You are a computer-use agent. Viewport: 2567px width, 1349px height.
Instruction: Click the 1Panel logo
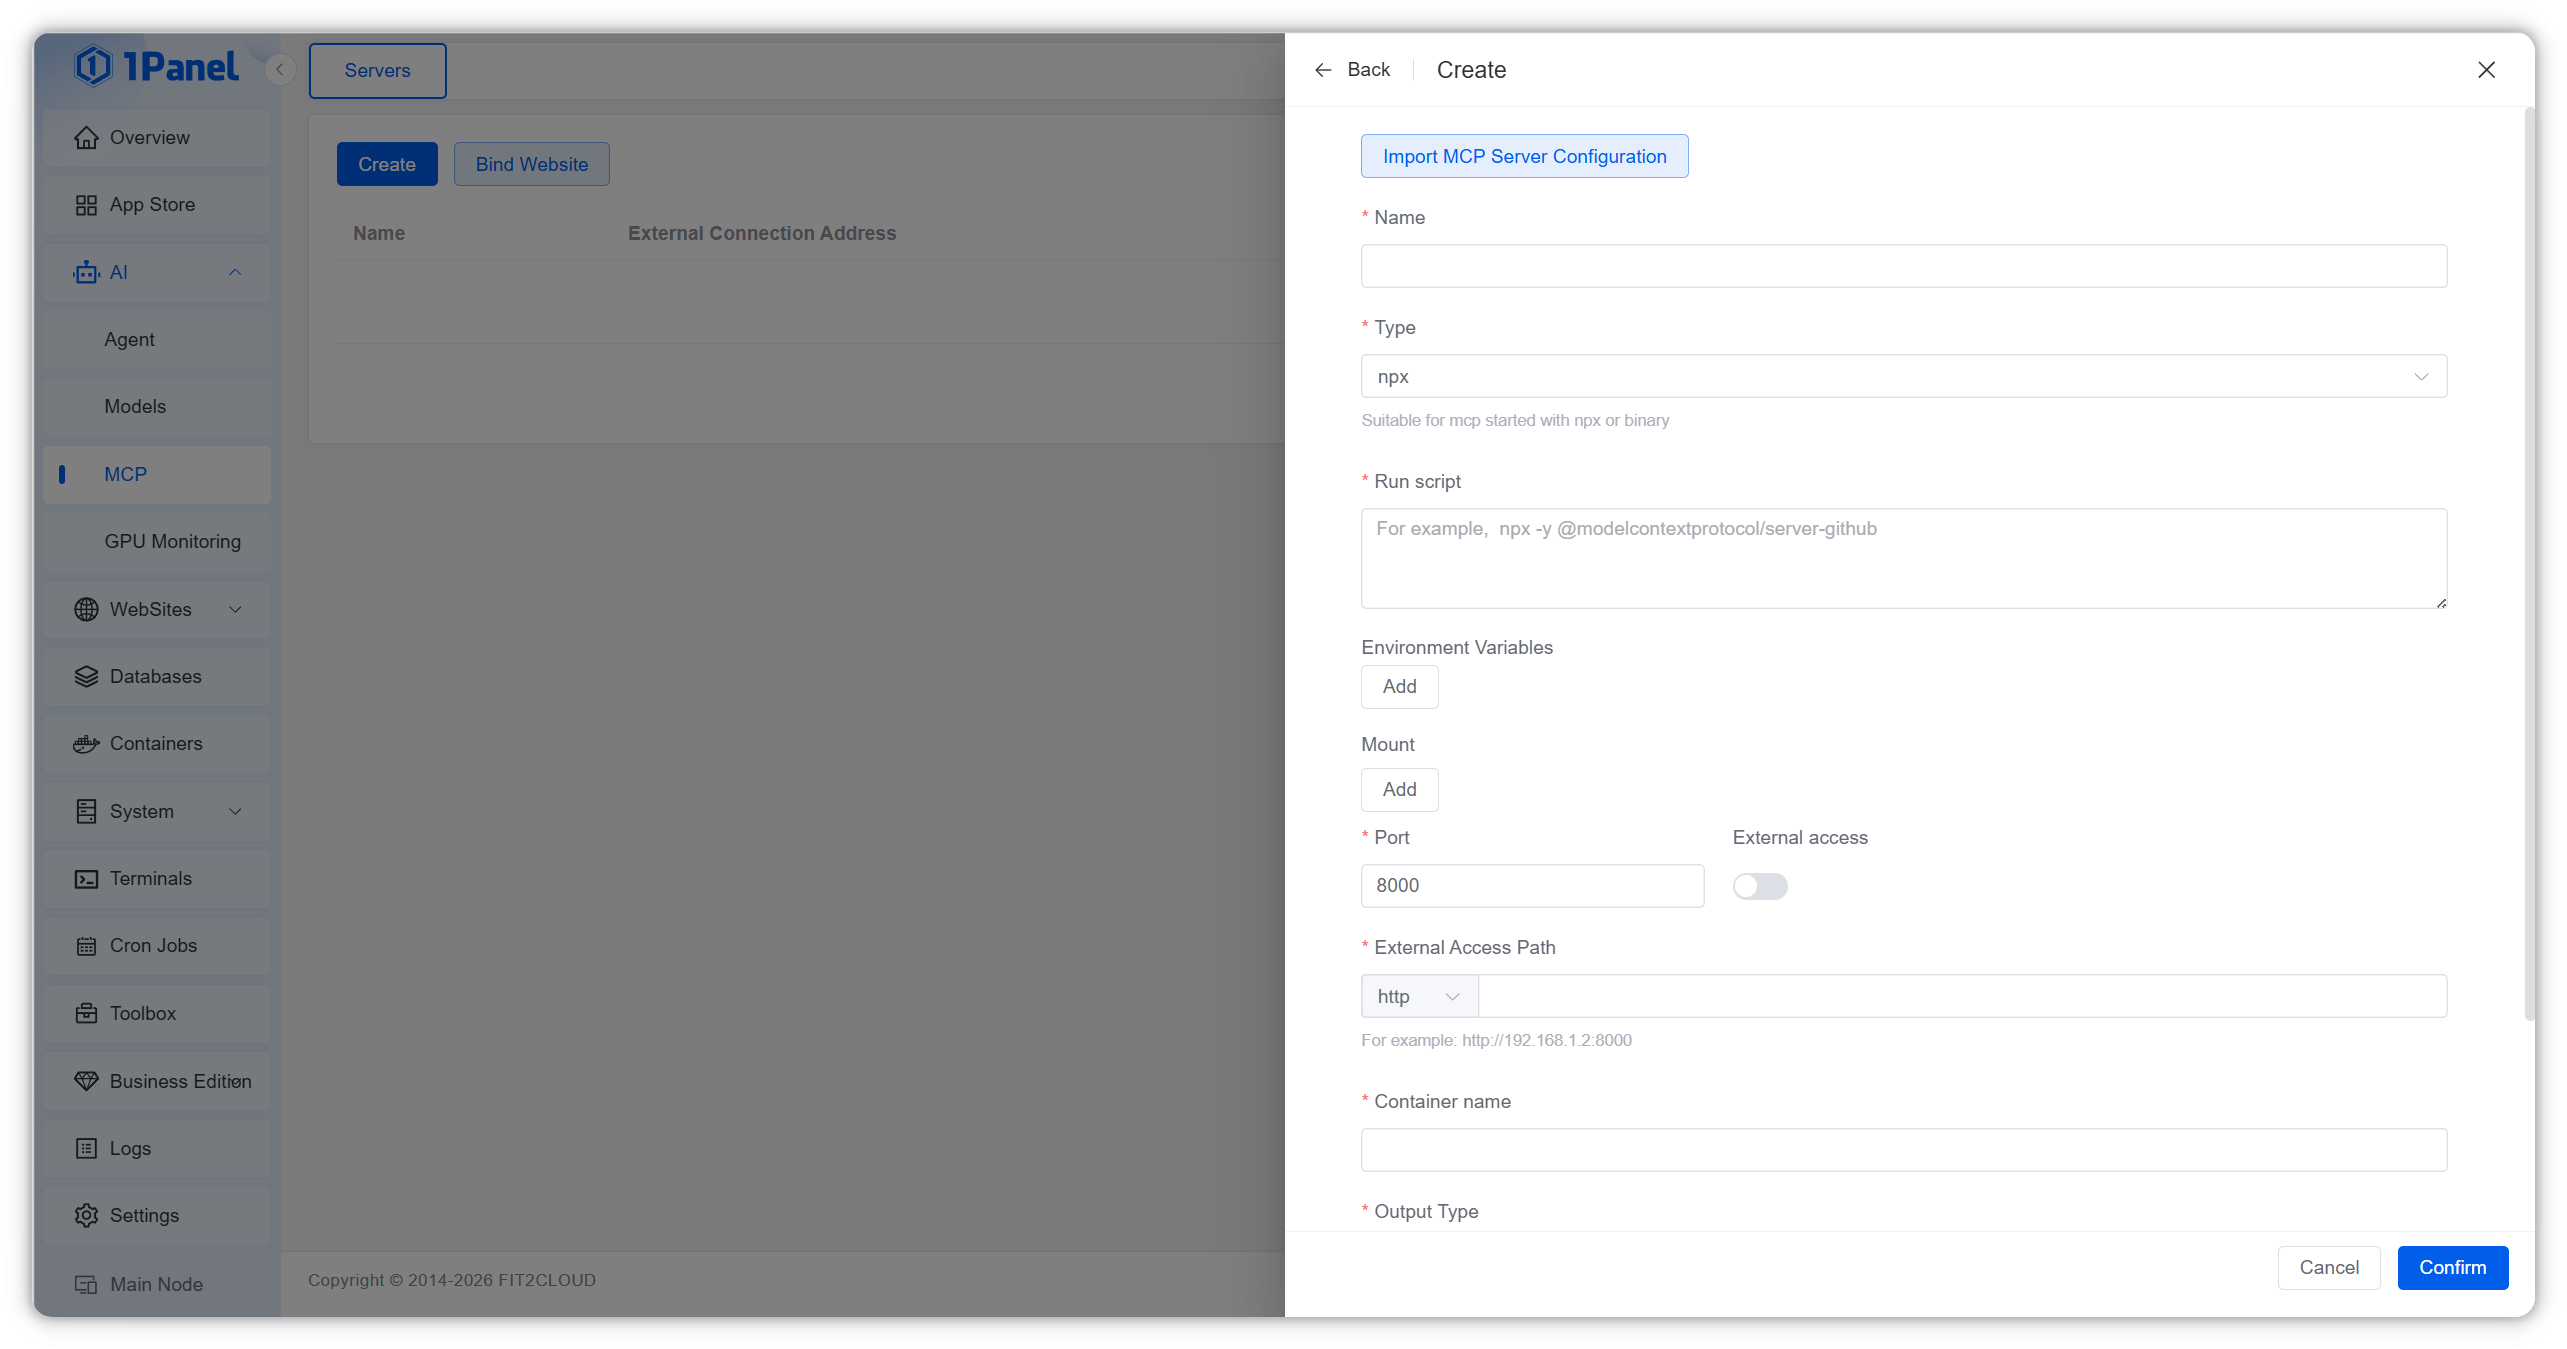(157, 67)
